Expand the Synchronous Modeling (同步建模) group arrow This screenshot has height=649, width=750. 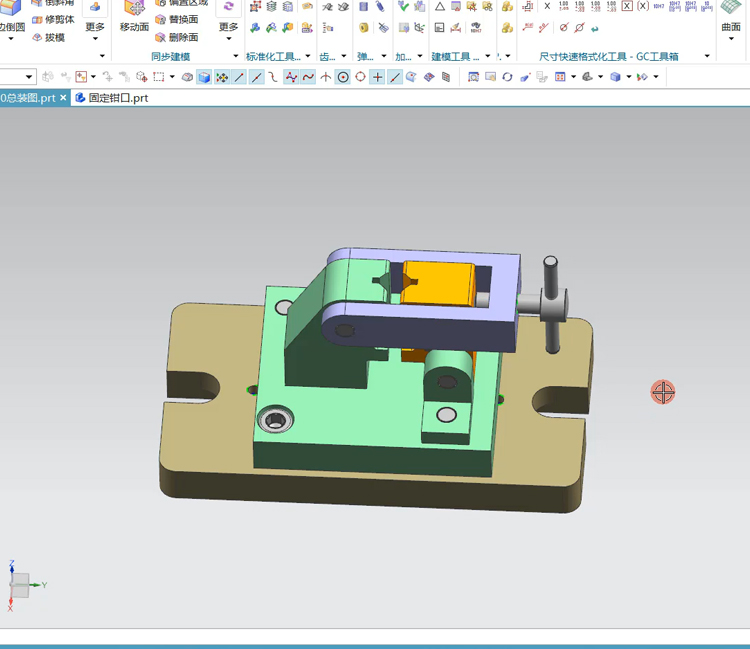click(236, 56)
